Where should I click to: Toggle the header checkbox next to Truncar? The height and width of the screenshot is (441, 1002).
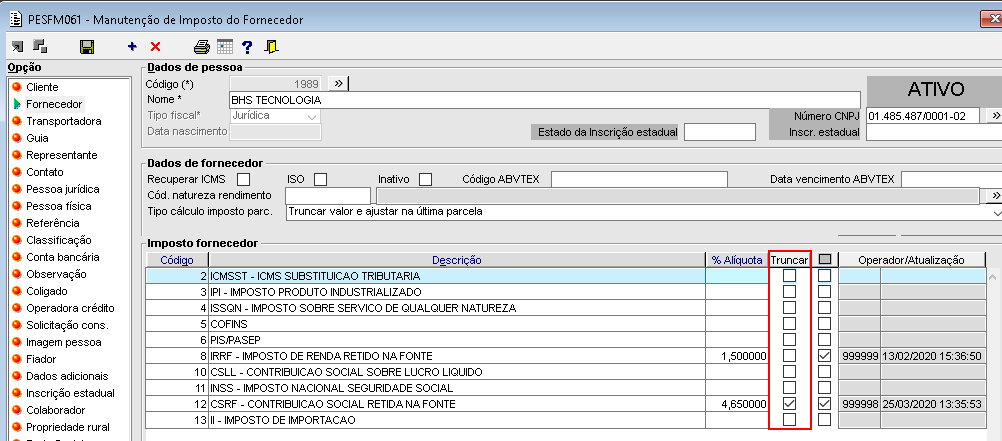pos(824,259)
